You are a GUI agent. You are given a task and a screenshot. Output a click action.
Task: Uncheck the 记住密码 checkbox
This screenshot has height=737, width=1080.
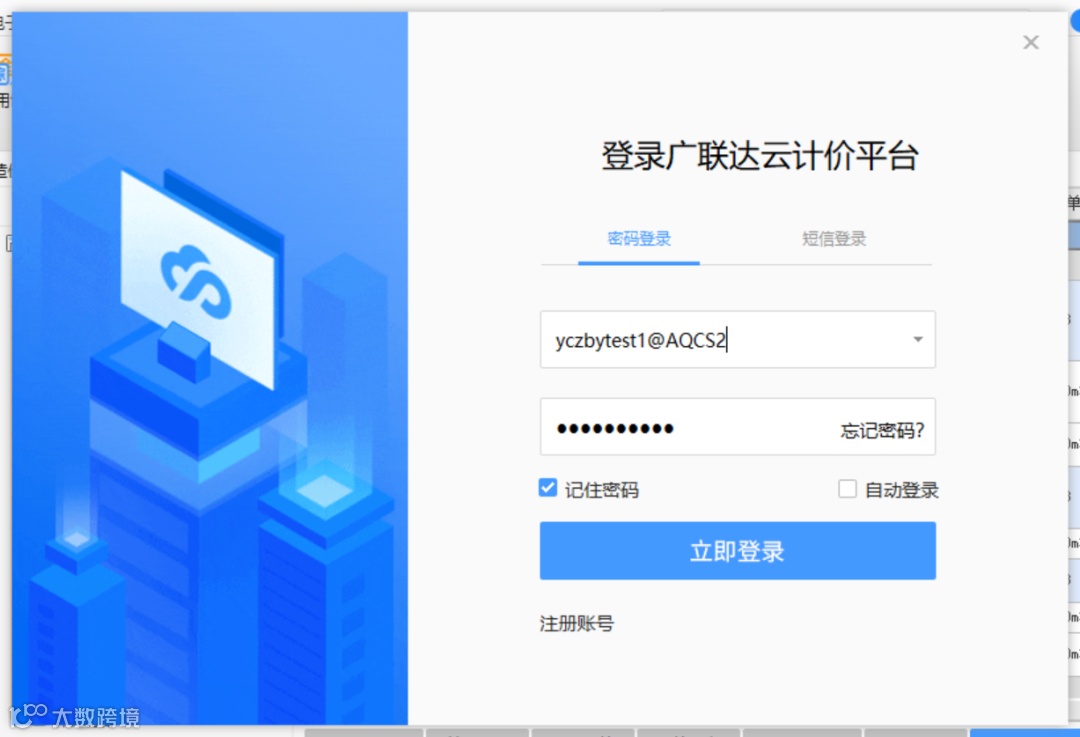548,488
